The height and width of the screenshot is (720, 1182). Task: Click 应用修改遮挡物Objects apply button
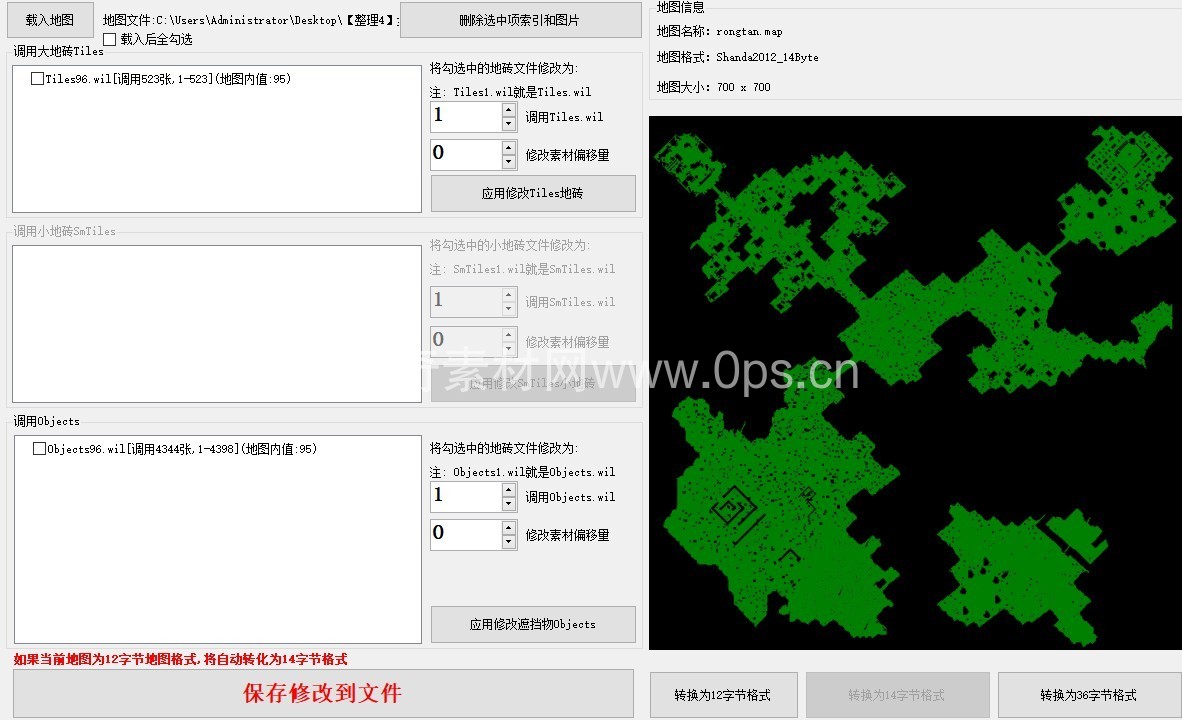pos(532,624)
